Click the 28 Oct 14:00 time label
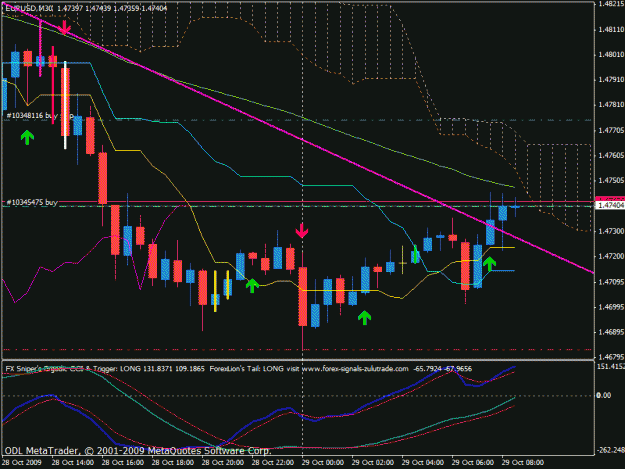The width and height of the screenshot is (625, 469). point(73,463)
